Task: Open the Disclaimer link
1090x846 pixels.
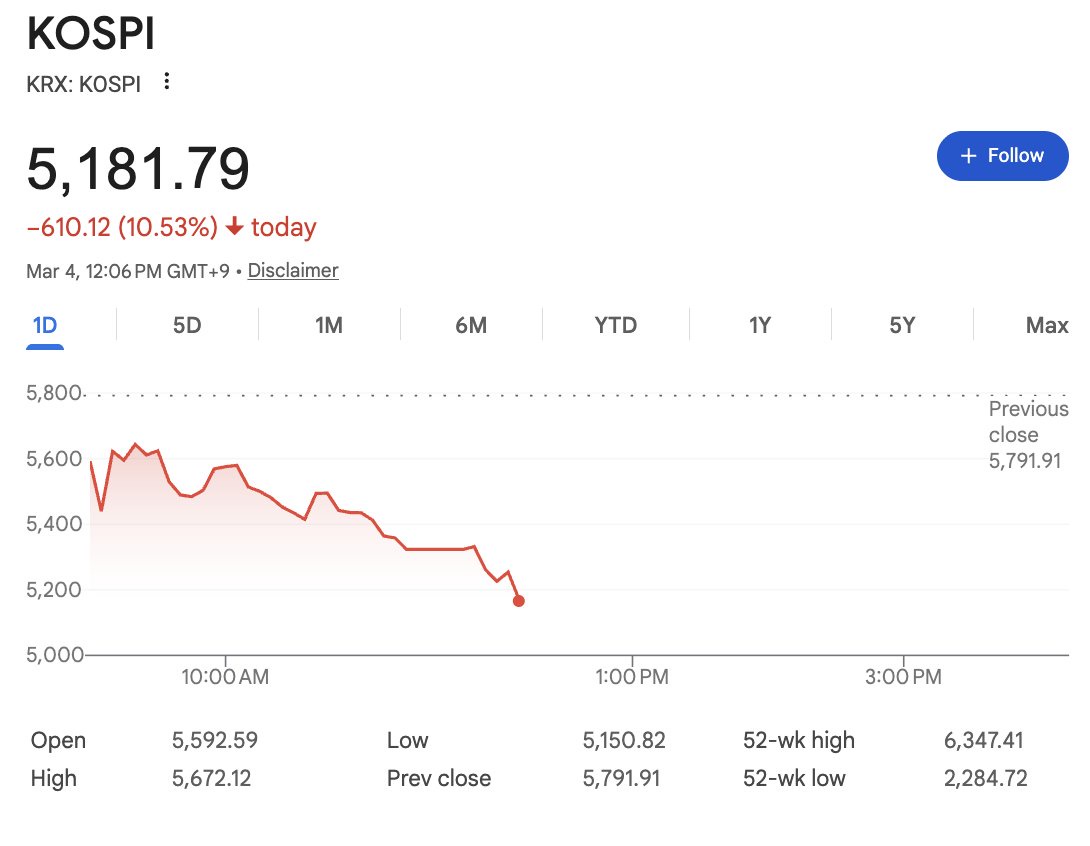Action: [x=293, y=270]
